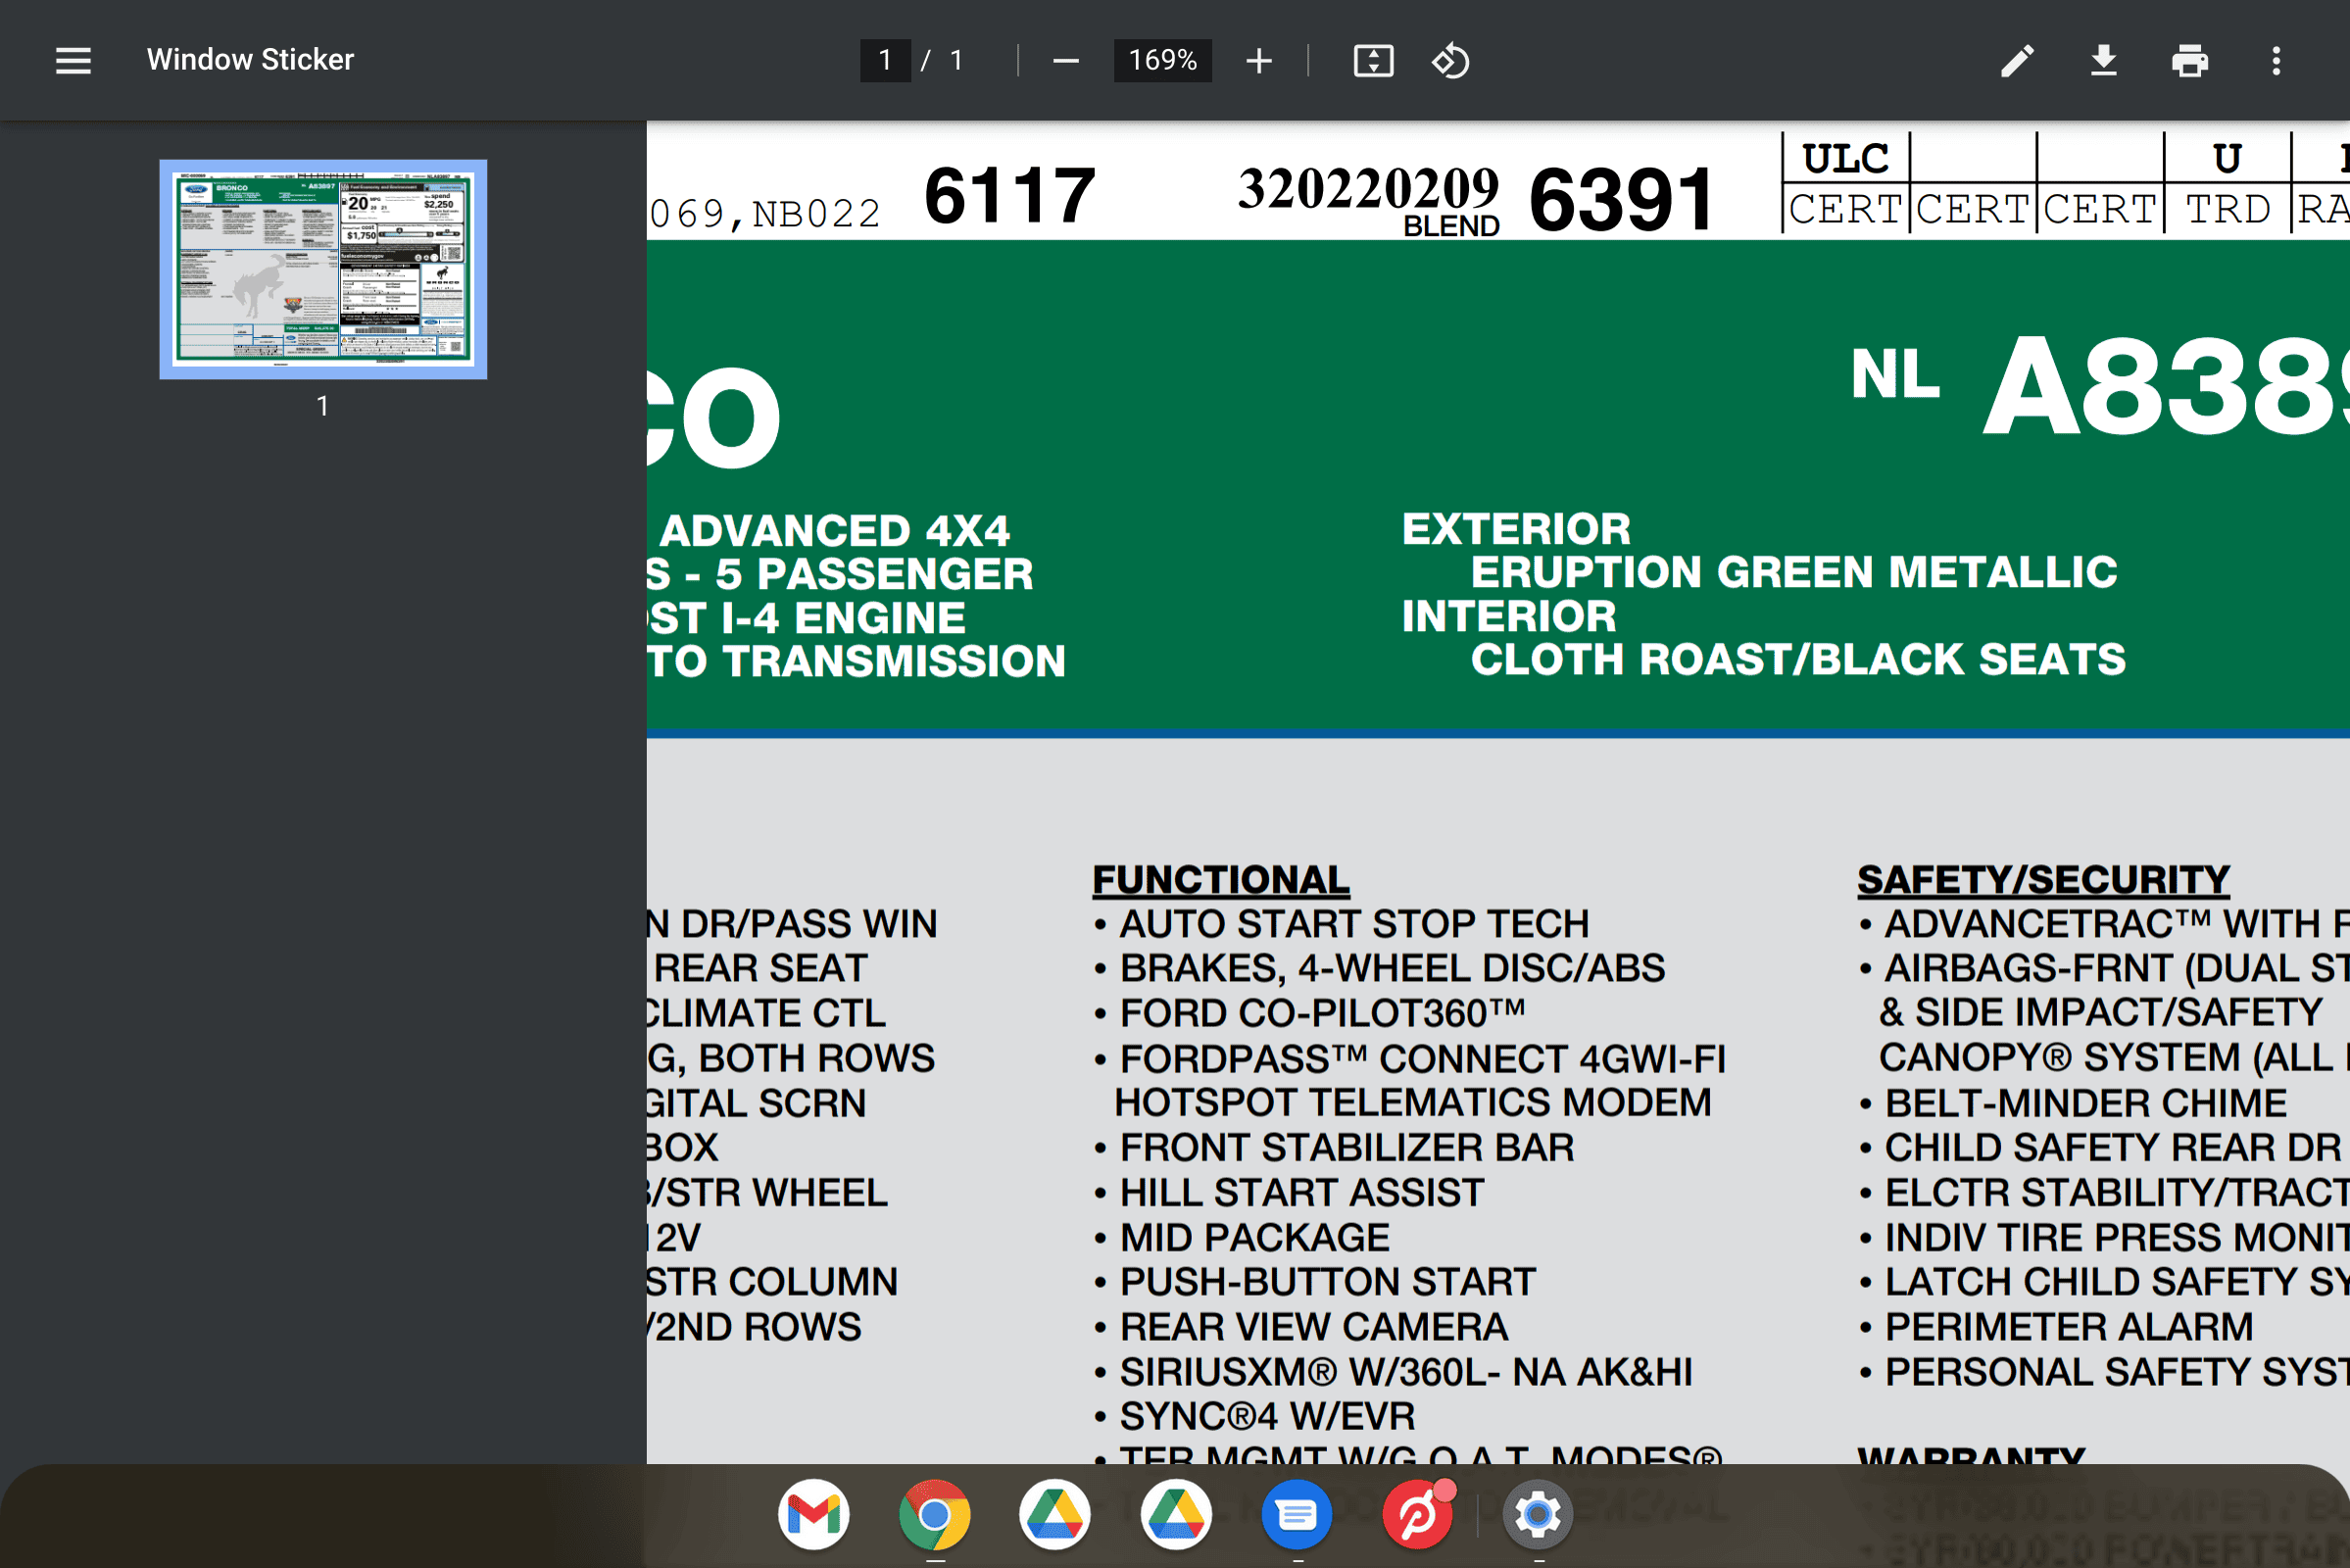Click the 'MID PACKAGE' list item
The height and width of the screenshot is (1568, 2350).
point(1254,1238)
